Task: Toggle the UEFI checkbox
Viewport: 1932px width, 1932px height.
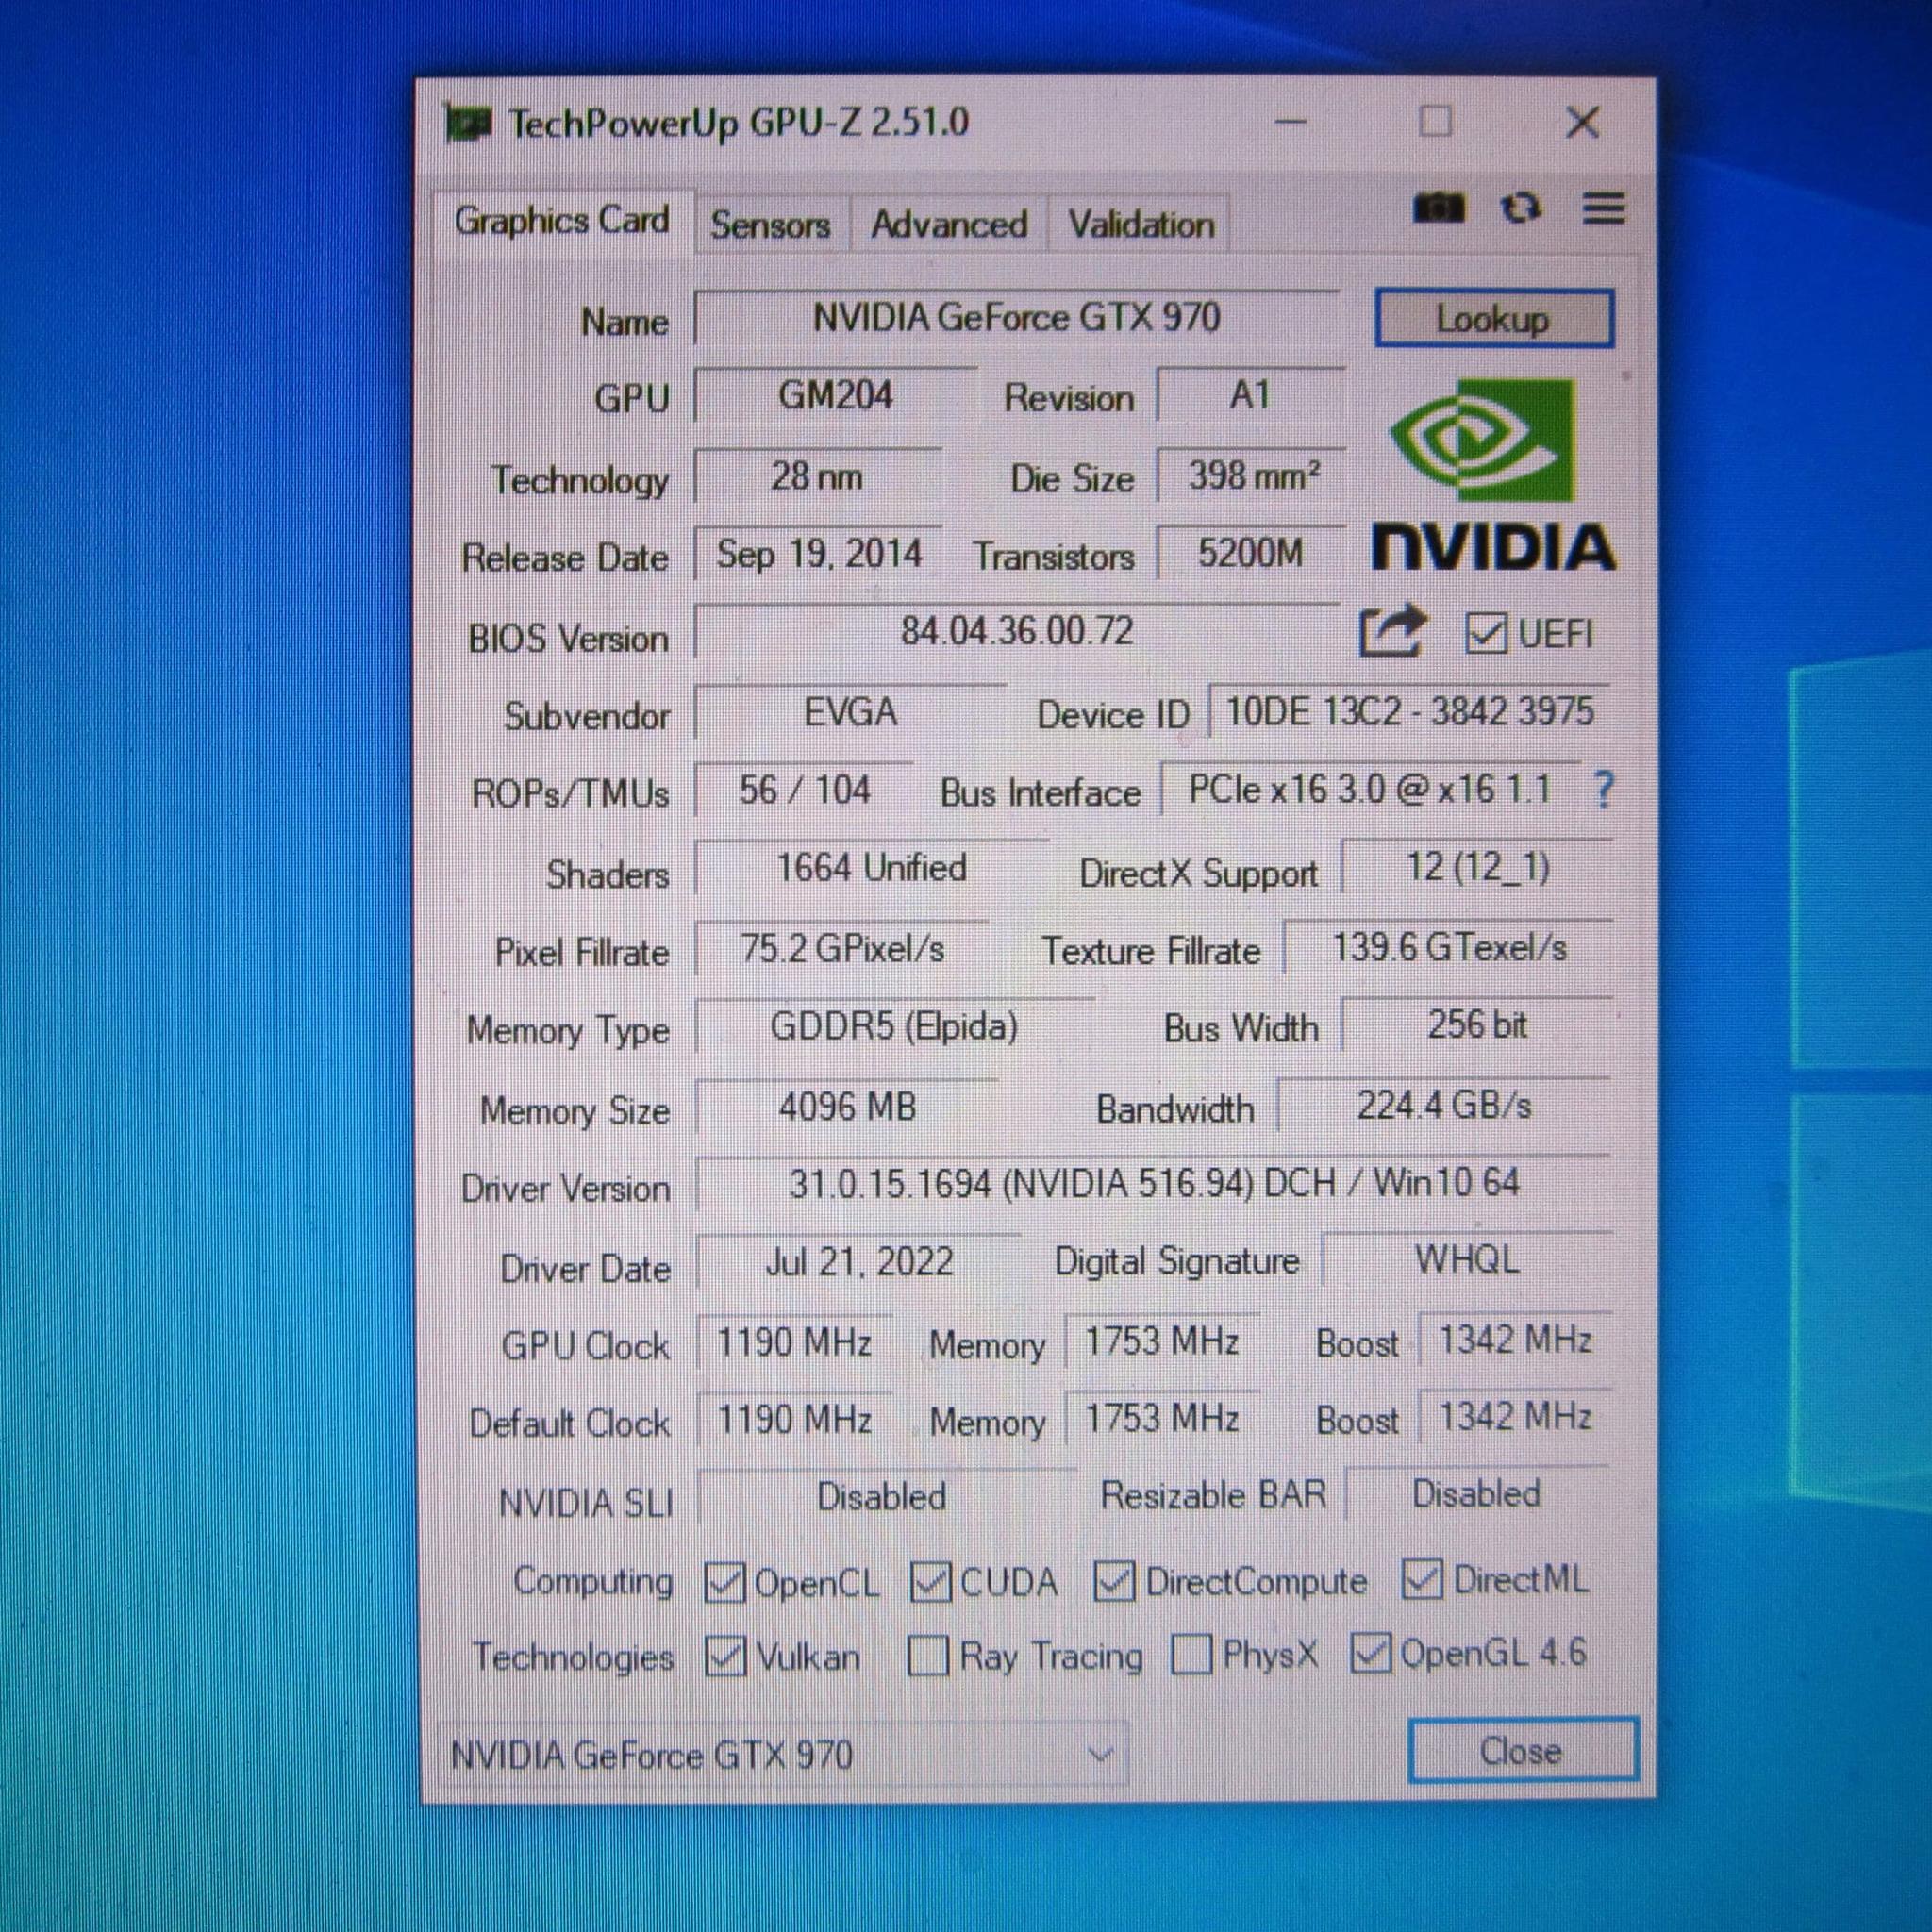Action: tap(1485, 634)
